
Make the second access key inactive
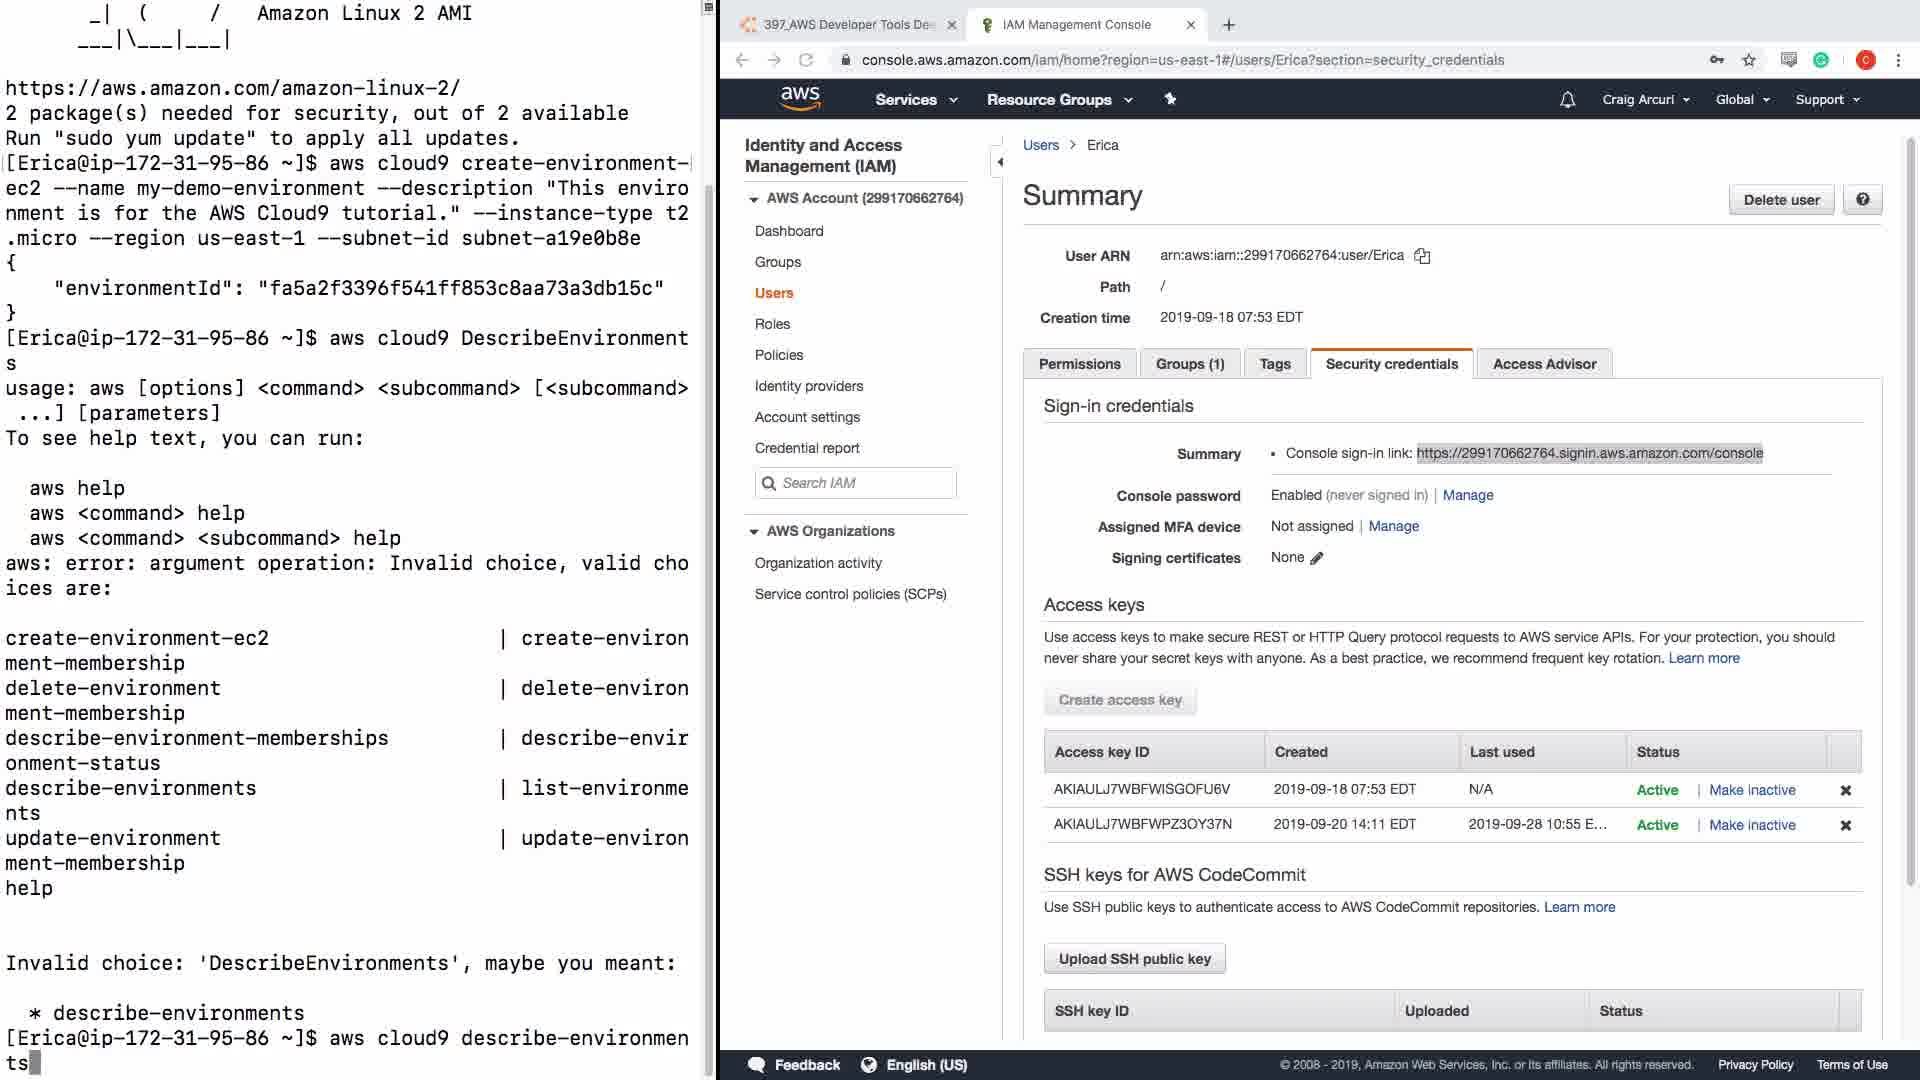(x=1752, y=825)
